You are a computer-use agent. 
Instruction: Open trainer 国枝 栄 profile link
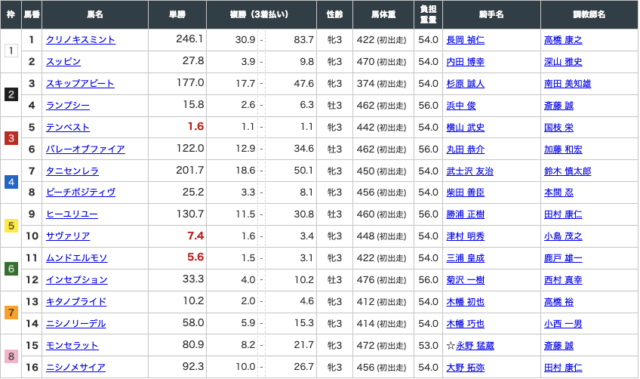[x=558, y=128]
